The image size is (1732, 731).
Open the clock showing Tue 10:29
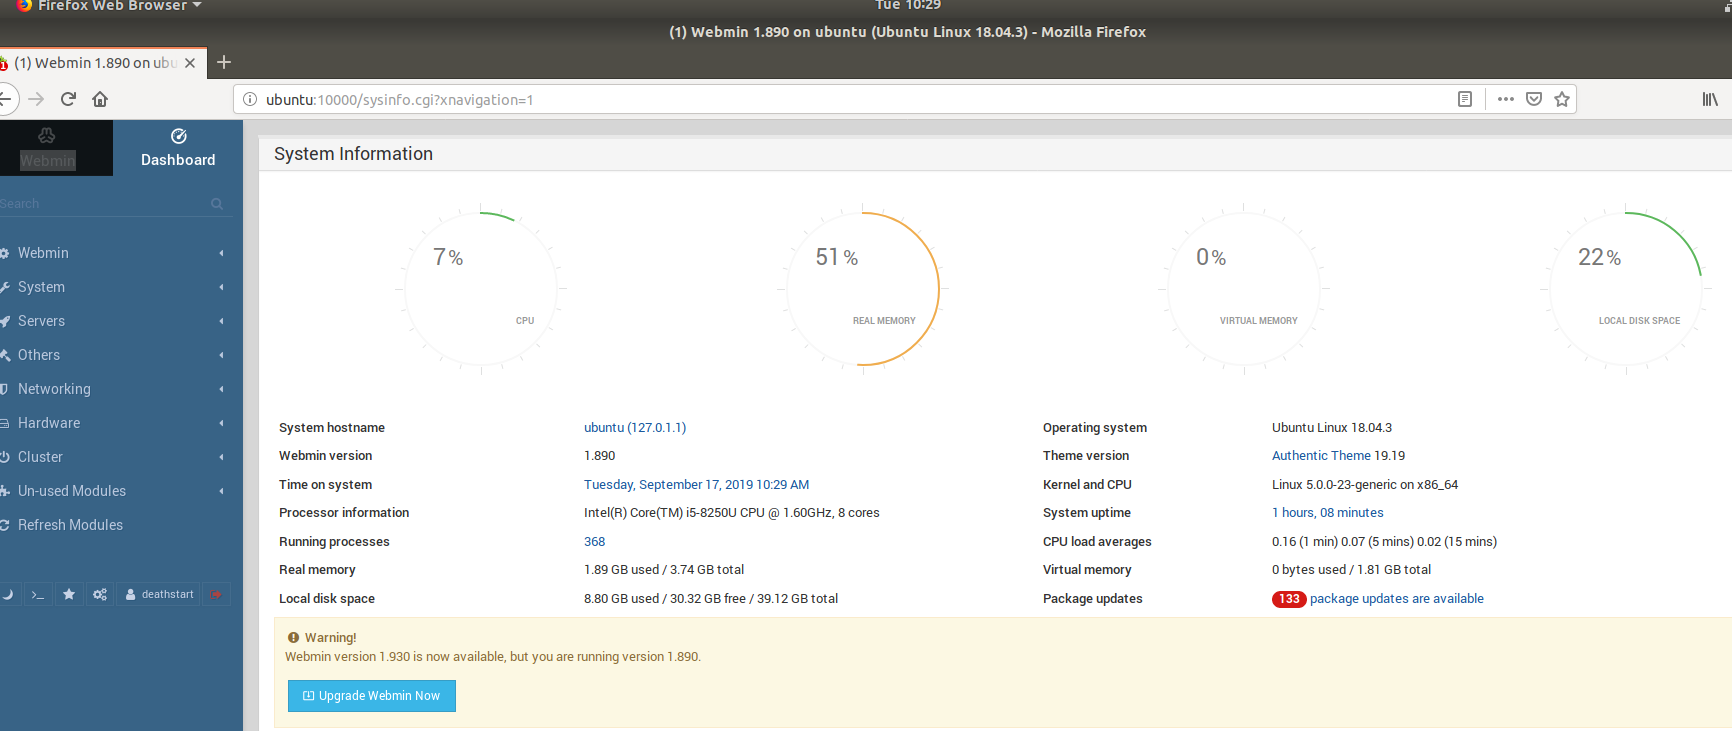pos(908,6)
